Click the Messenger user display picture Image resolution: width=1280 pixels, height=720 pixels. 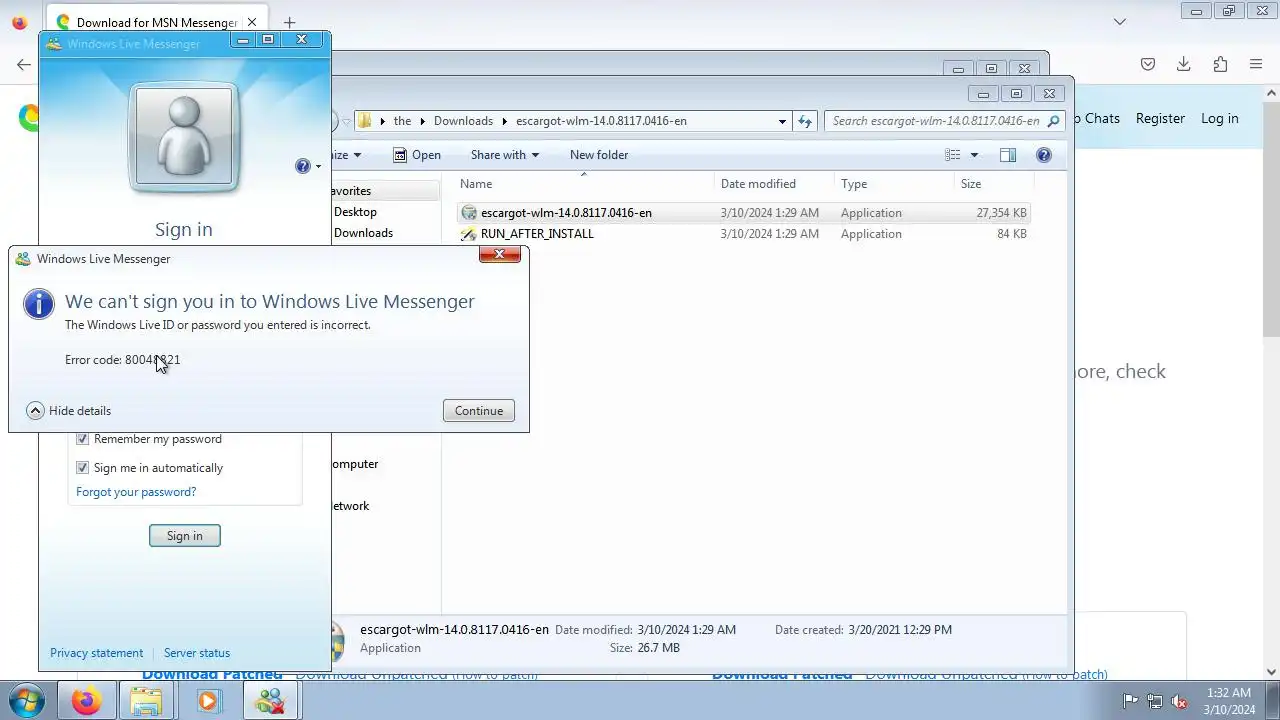tap(184, 137)
